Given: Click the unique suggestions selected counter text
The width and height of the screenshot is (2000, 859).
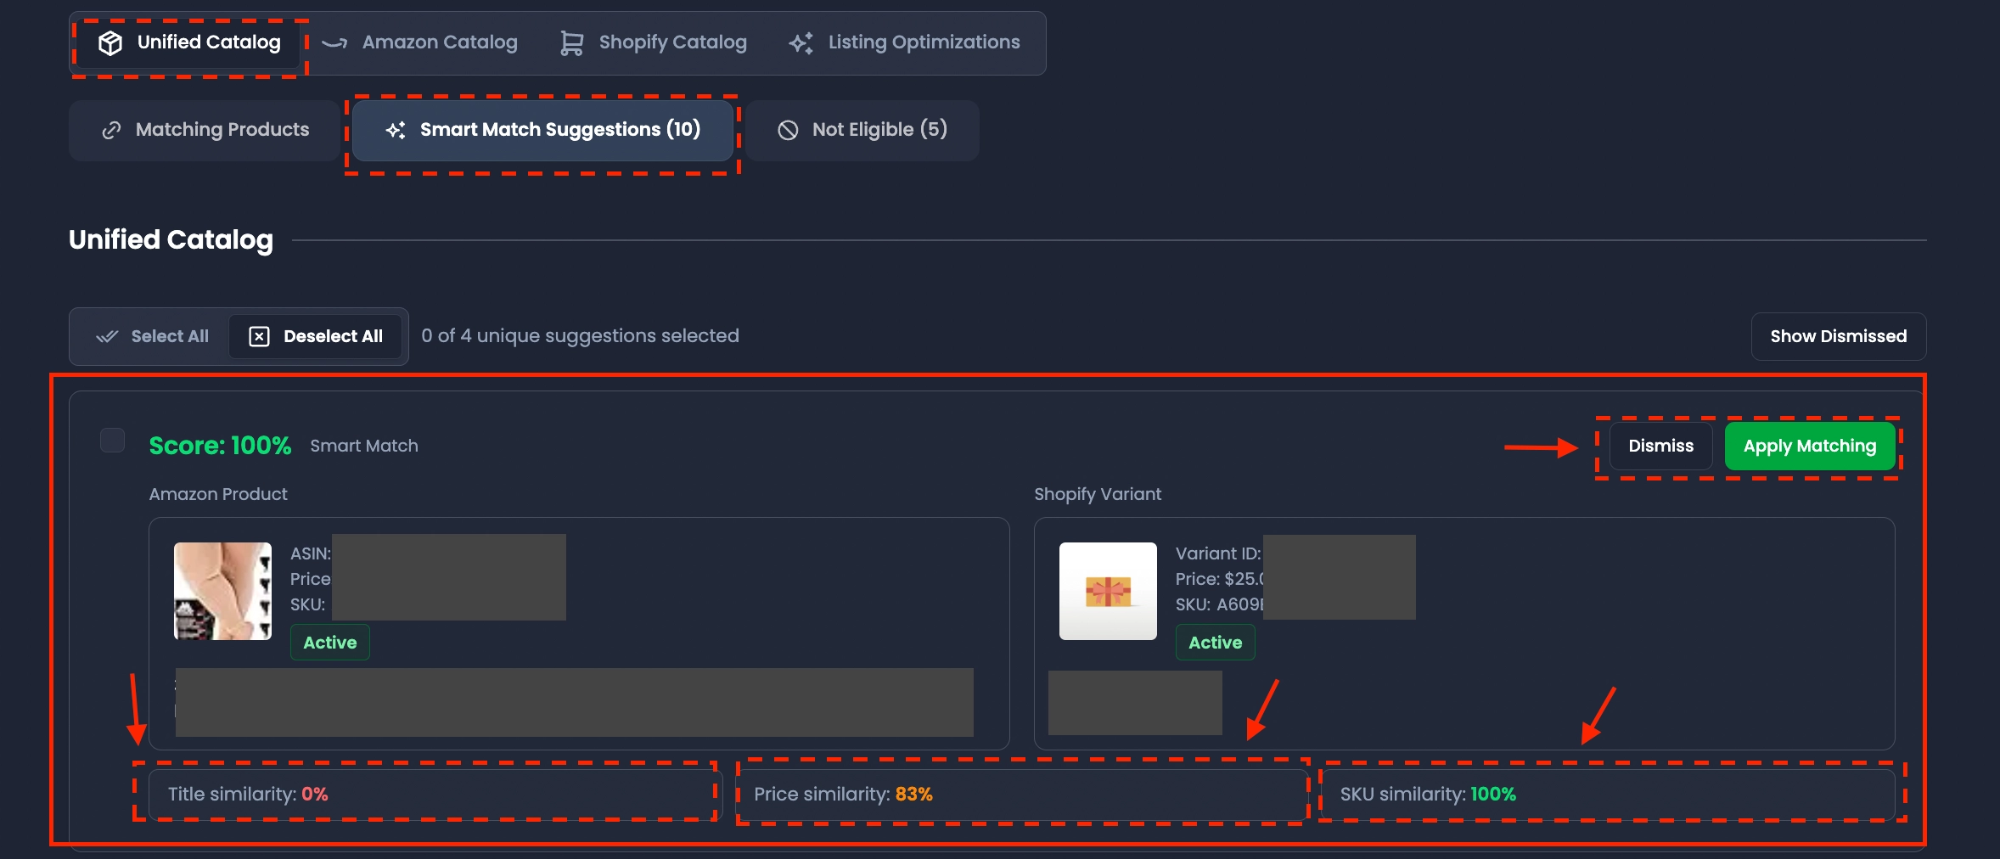Looking at the screenshot, I should click(x=580, y=336).
